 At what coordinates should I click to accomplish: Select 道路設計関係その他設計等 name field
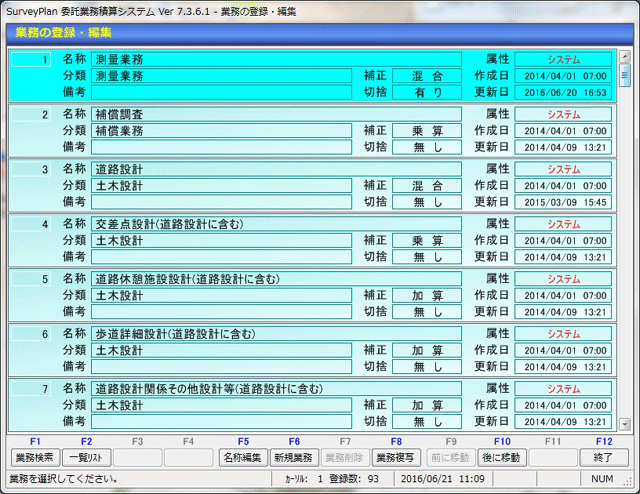tap(276, 389)
